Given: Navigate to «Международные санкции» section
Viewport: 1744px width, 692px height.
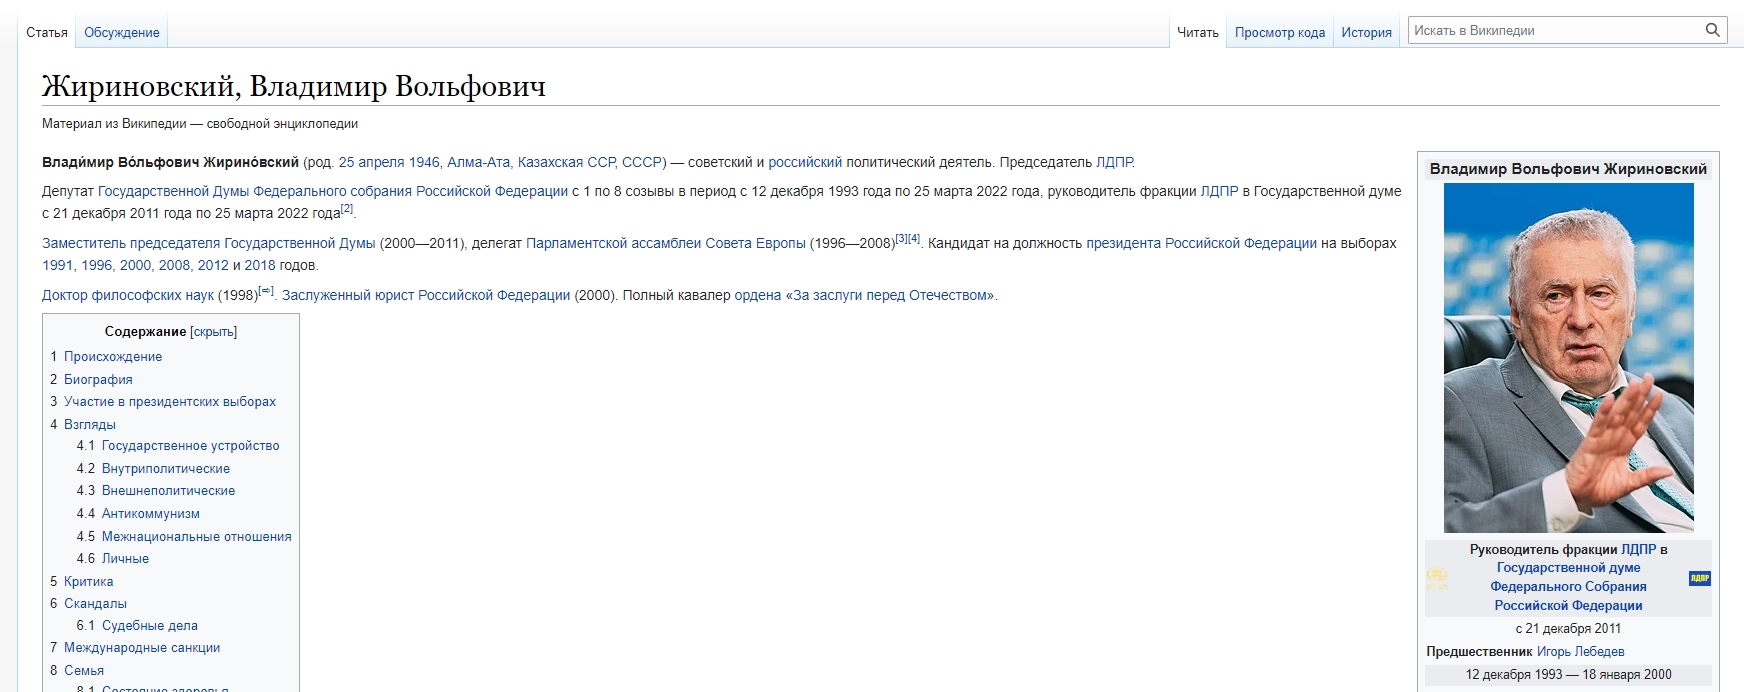Looking at the screenshot, I should (141, 648).
